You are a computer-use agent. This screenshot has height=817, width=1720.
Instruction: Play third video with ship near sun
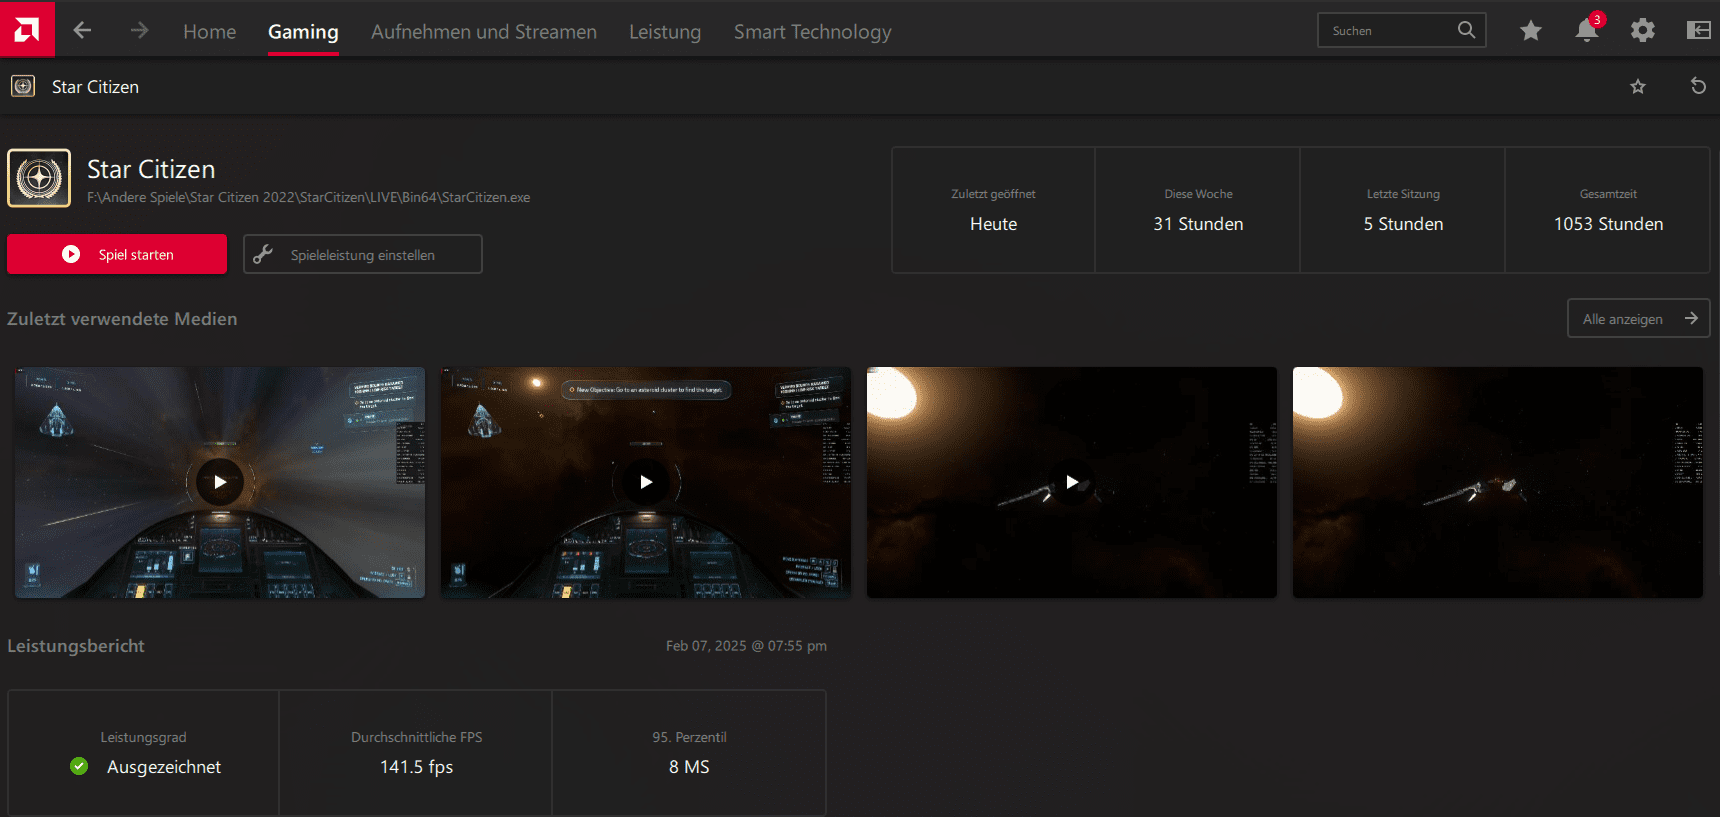pyautogui.click(x=1072, y=482)
